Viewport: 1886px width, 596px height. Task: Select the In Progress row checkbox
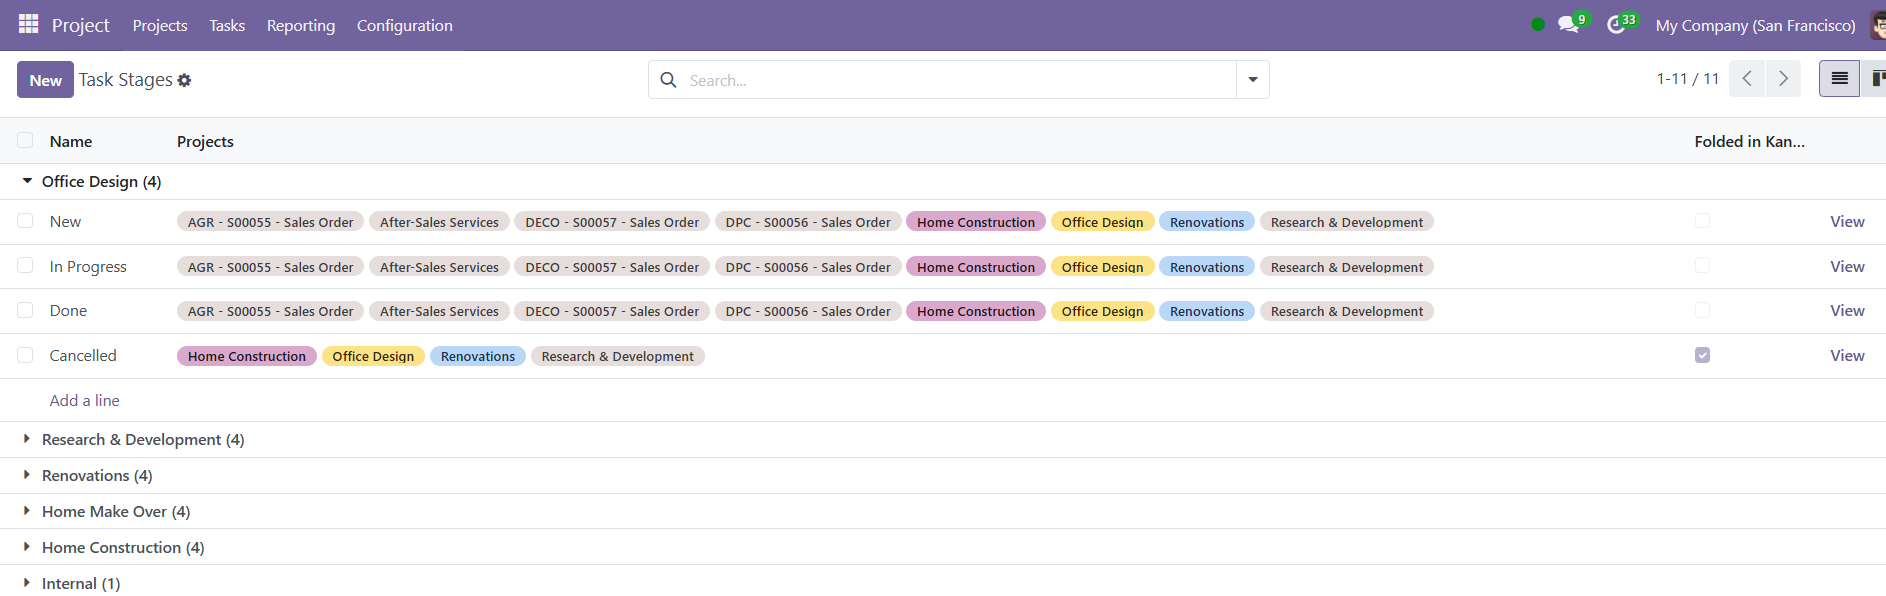(25, 266)
